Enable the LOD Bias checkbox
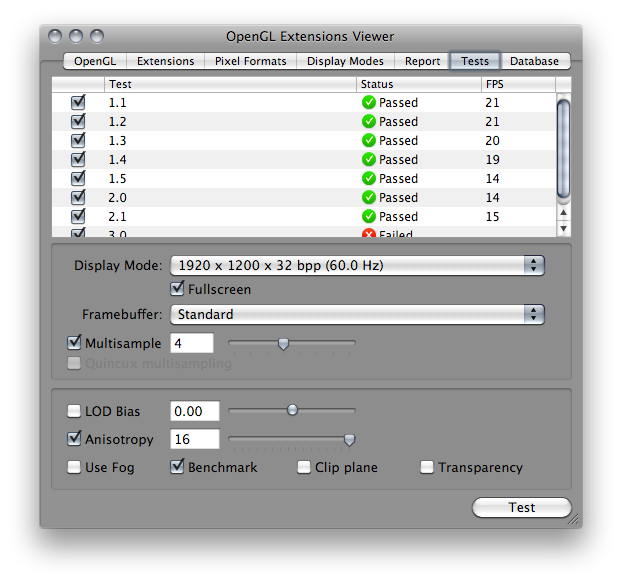The width and height of the screenshot is (622, 583). coord(74,411)
